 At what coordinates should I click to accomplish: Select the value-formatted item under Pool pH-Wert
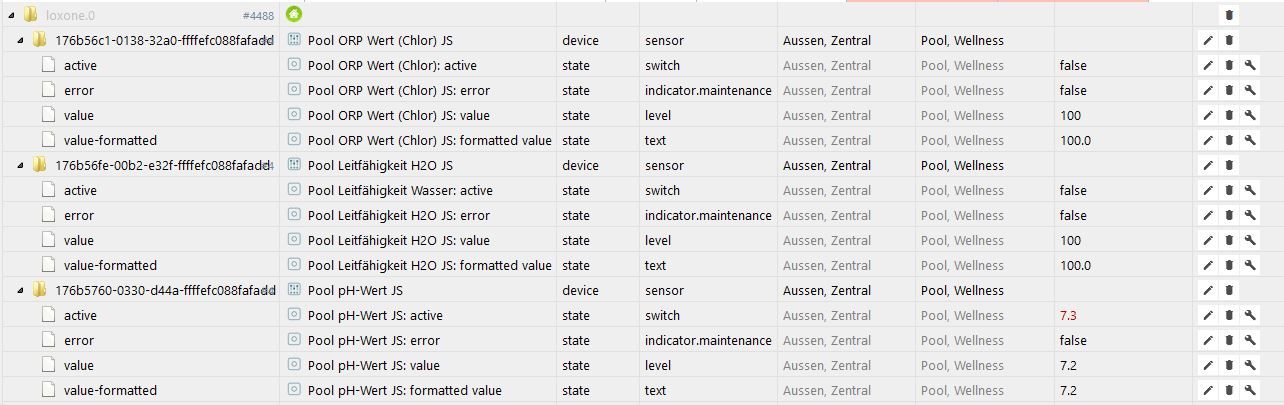[110, 390]
